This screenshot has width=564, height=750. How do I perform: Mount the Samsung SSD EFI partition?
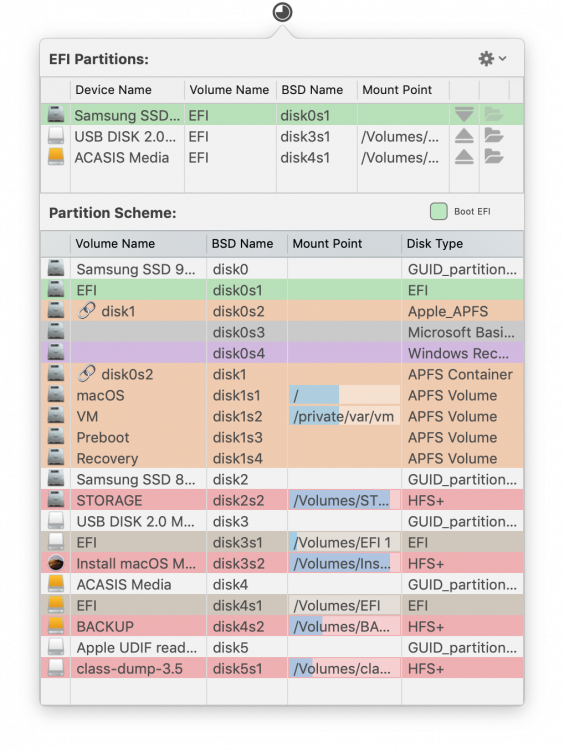464,115
